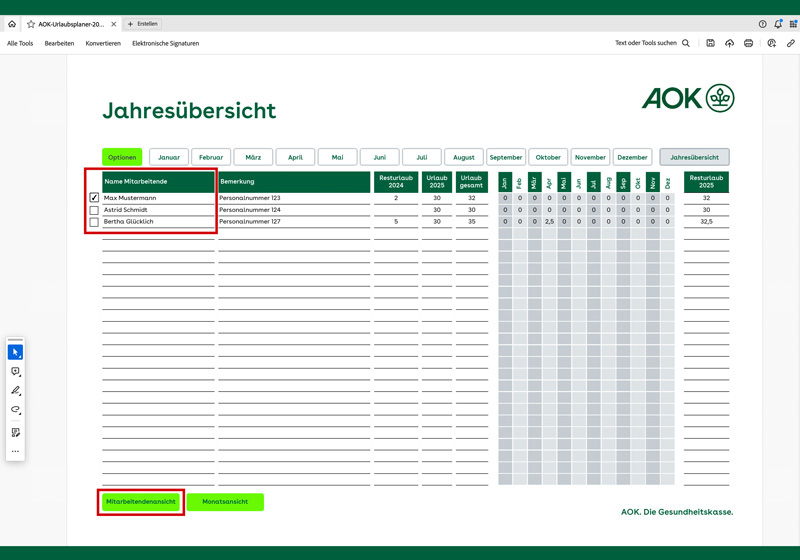800x560 pixels.
Task: Switch to the August tab
Action: pos(464,157)
